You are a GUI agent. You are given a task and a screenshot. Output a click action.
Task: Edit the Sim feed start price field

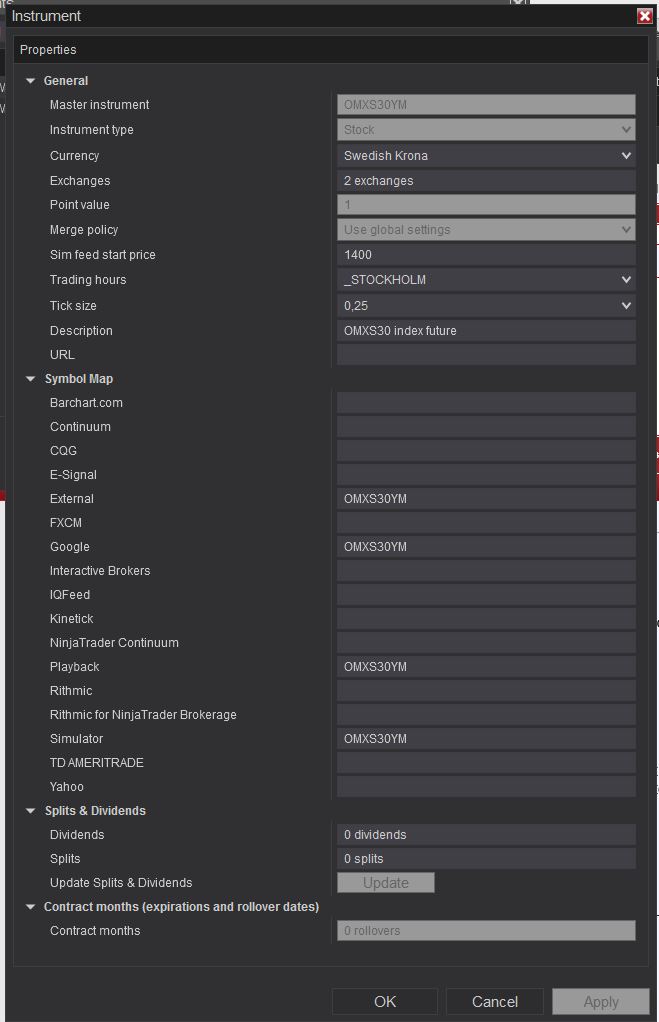(486, 255)
